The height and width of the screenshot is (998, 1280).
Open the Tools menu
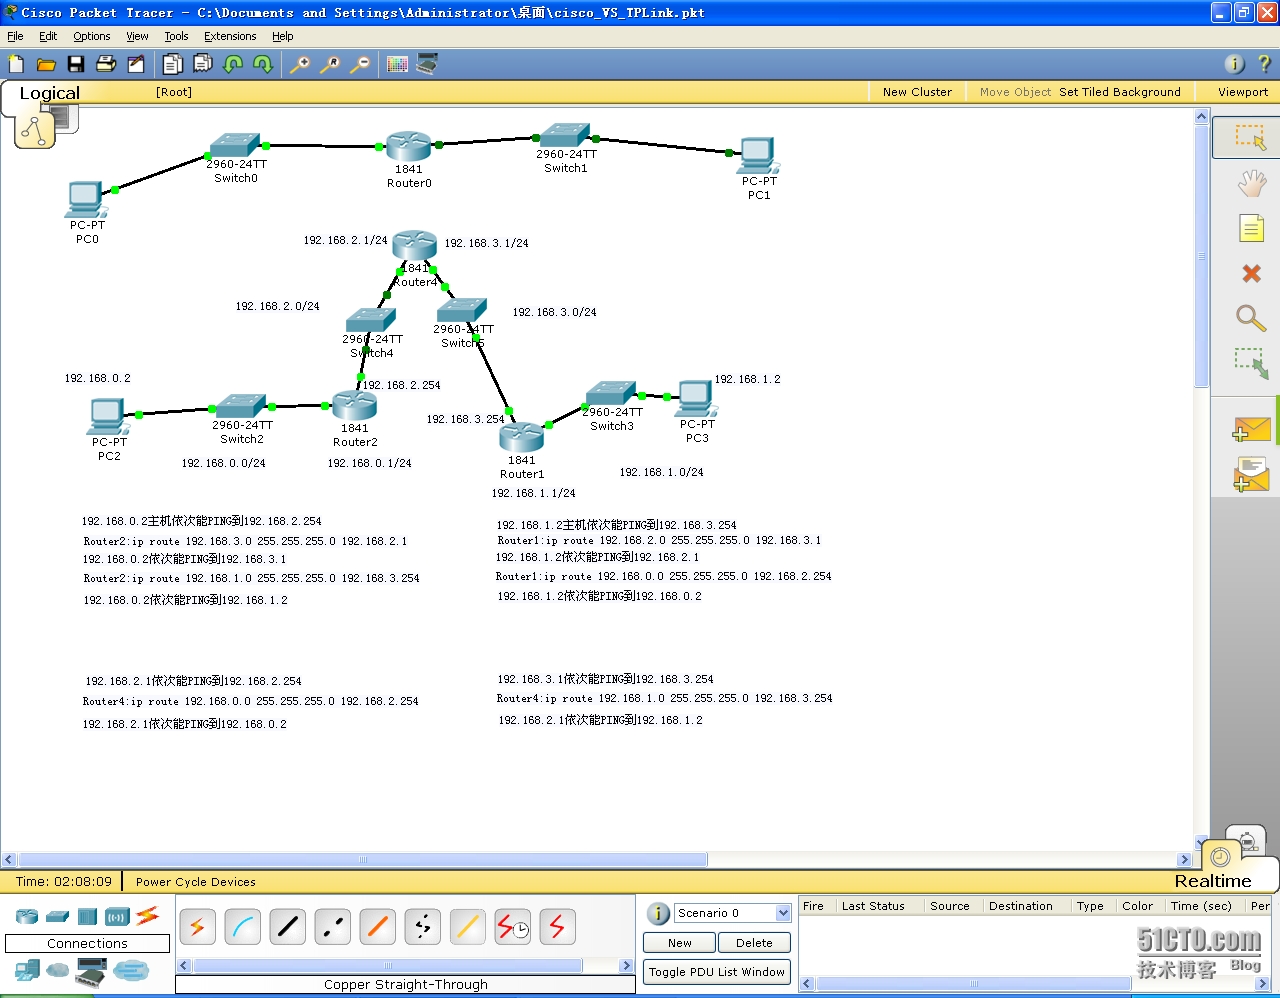(x=176, y=36)
